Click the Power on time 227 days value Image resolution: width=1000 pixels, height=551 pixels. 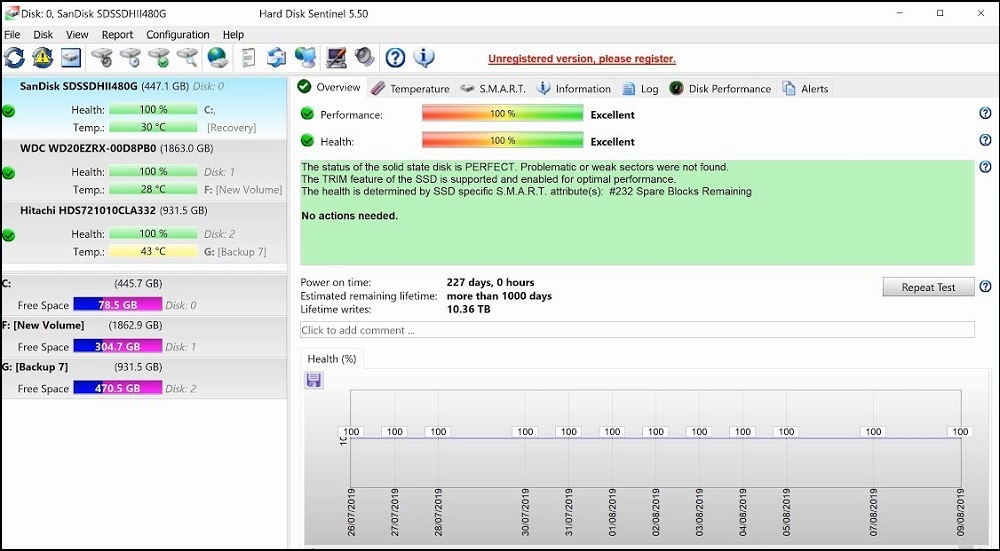[x=490, y=282]
